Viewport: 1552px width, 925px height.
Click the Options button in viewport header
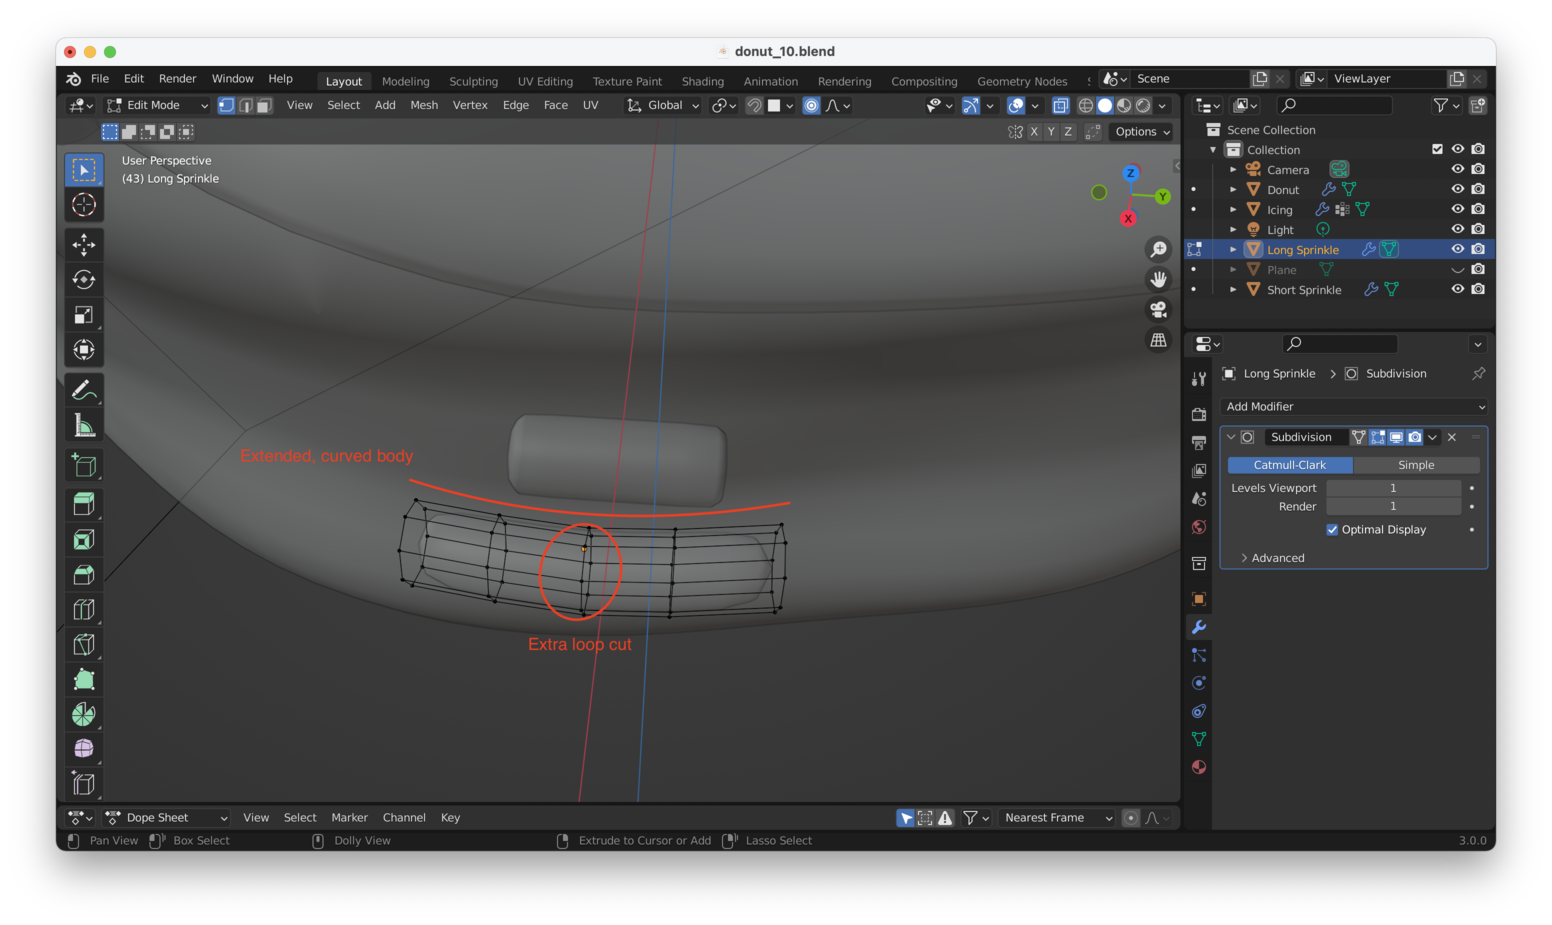point(1141,132)
